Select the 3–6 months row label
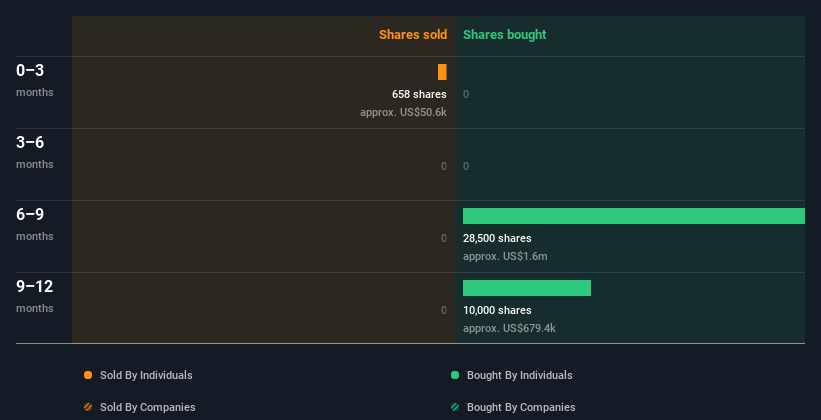Viewport: 821px width, 420px height. point(35,152)
